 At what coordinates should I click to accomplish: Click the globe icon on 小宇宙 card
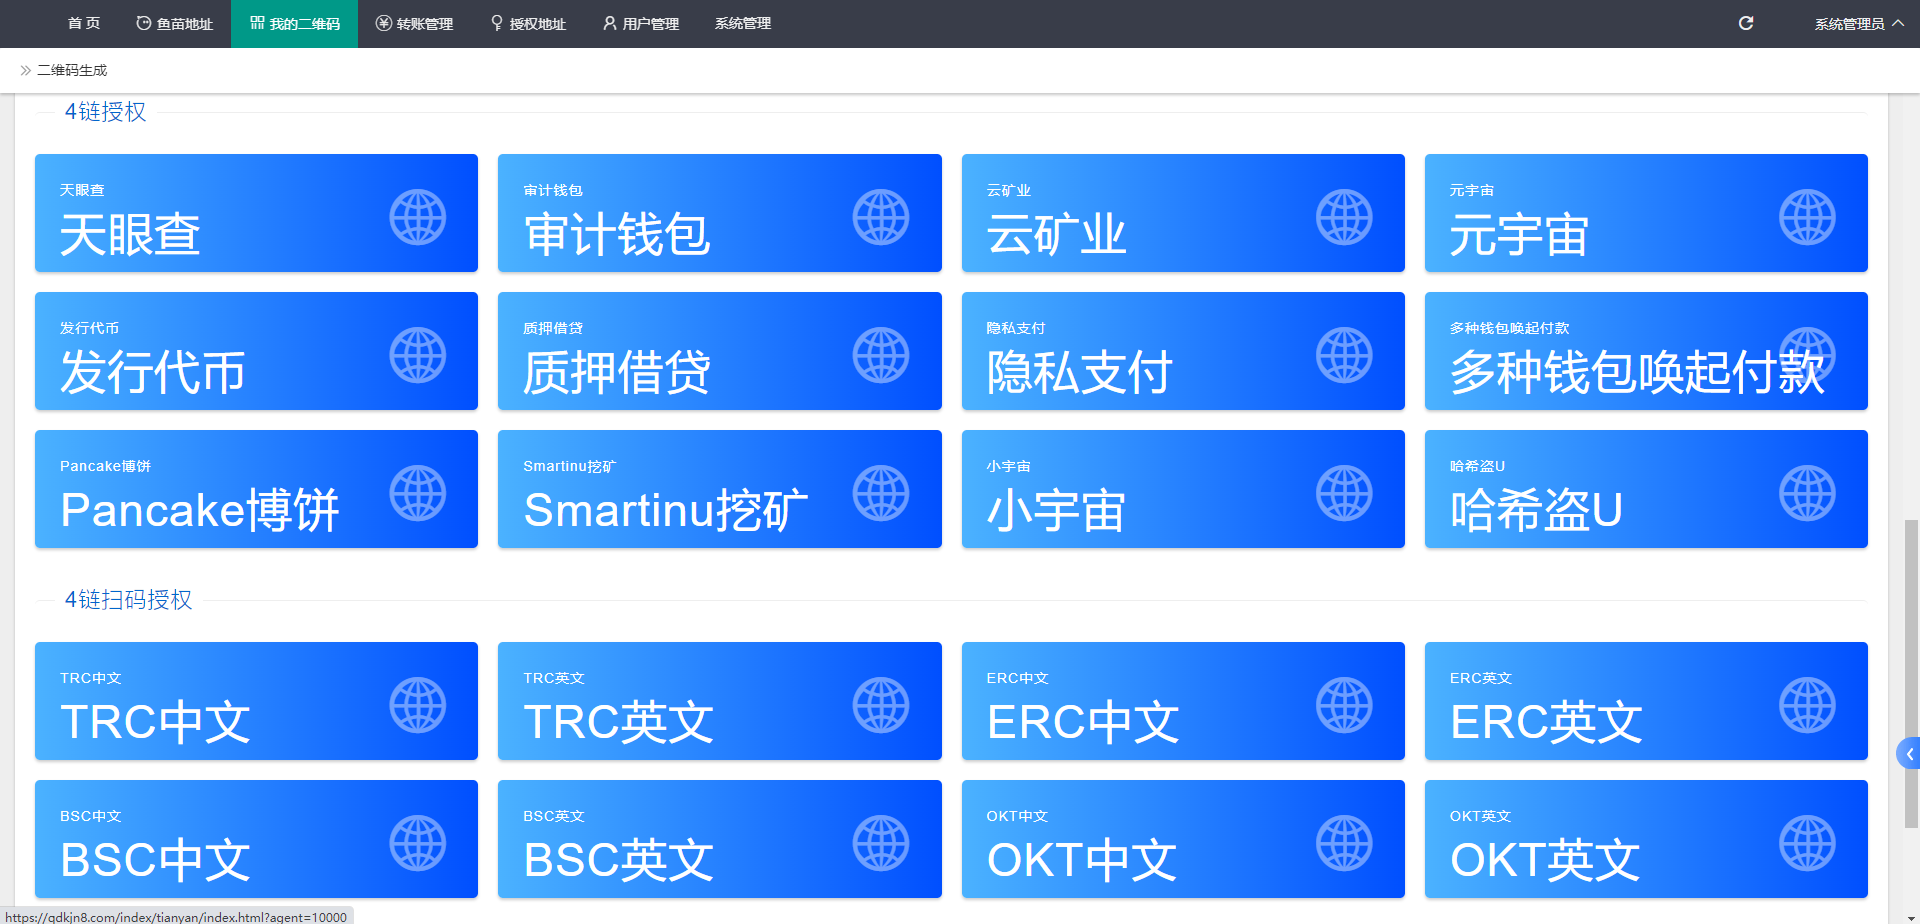pyautogui.click(x=1344, y=493)
